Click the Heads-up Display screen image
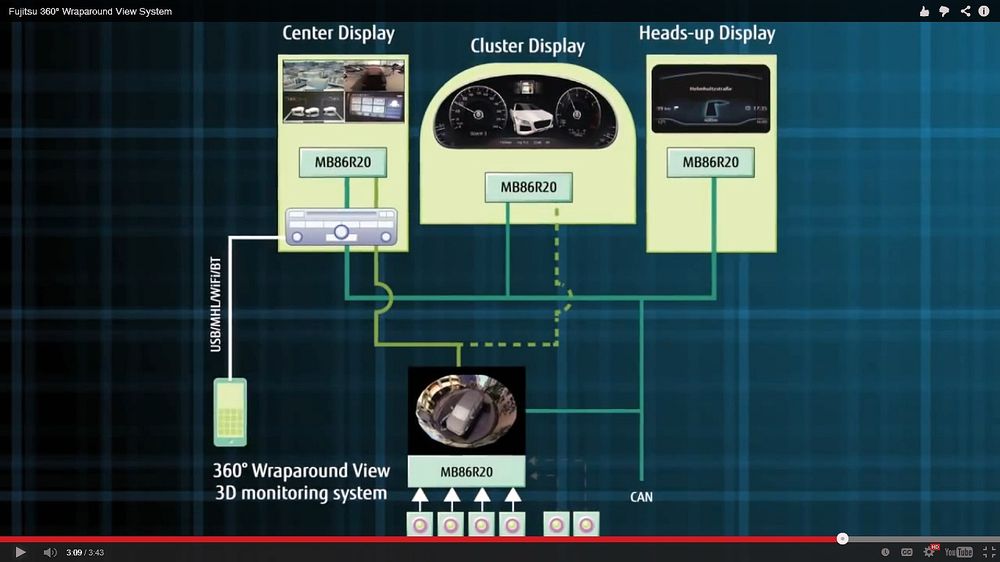 click(711, 99)
